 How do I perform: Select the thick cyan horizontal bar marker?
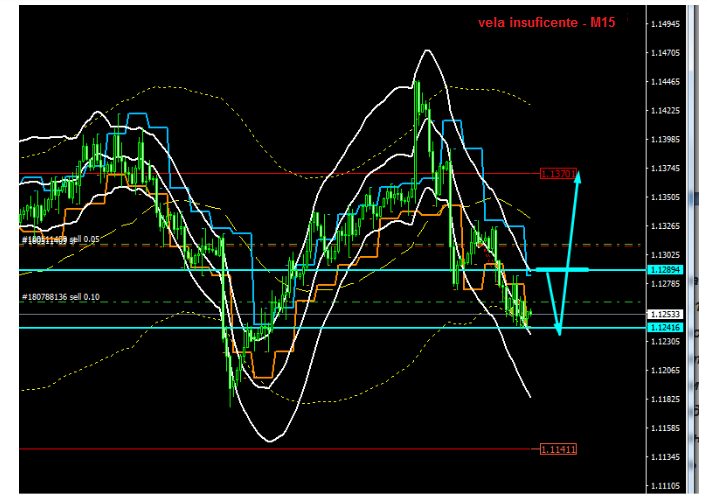562,269
